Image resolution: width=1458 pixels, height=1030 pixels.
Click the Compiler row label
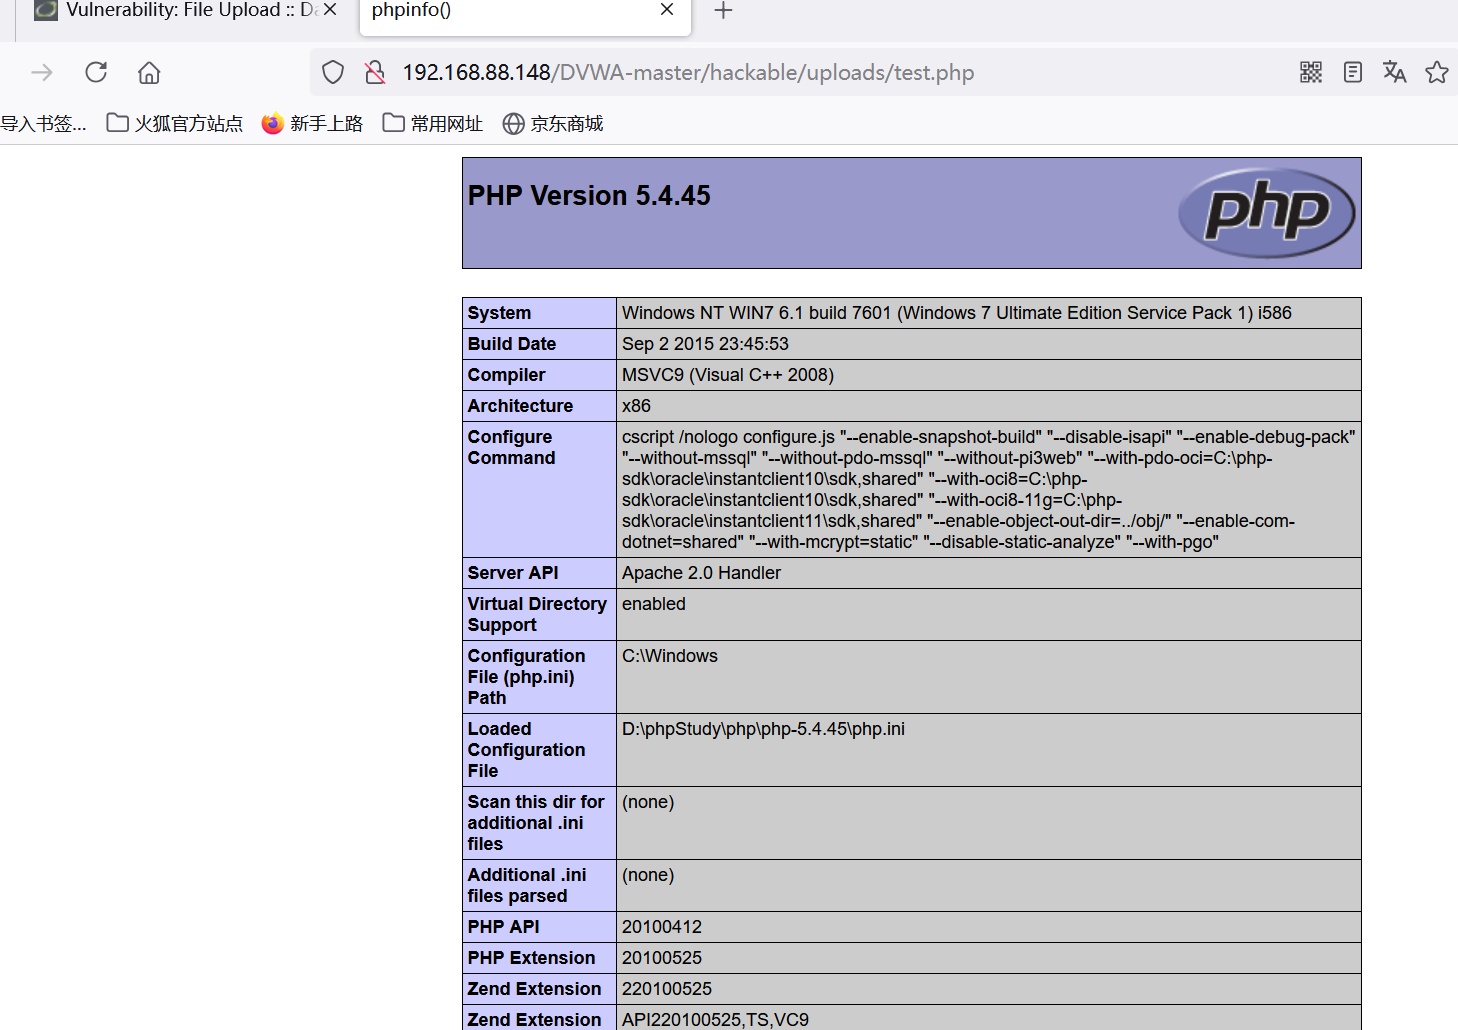(x=506, y=375)
